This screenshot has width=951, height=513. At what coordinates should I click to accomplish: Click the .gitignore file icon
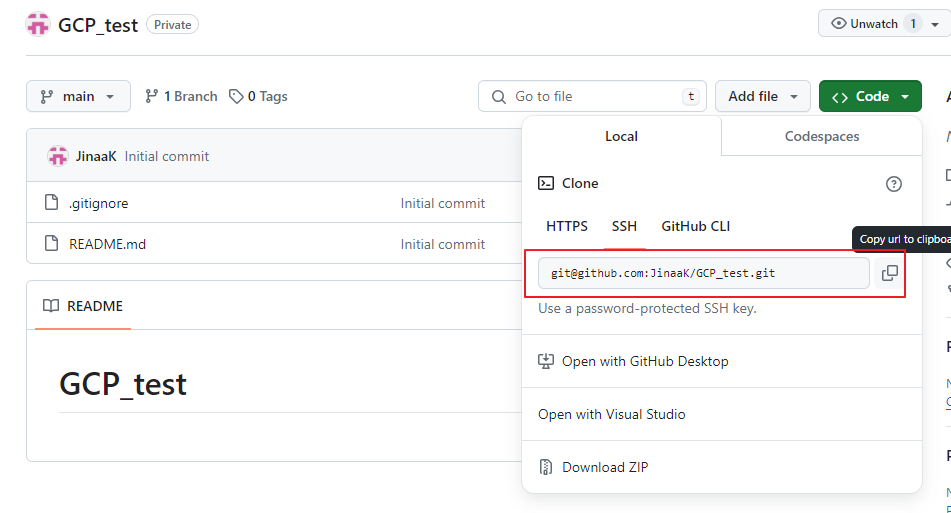[x=52, y=203]
